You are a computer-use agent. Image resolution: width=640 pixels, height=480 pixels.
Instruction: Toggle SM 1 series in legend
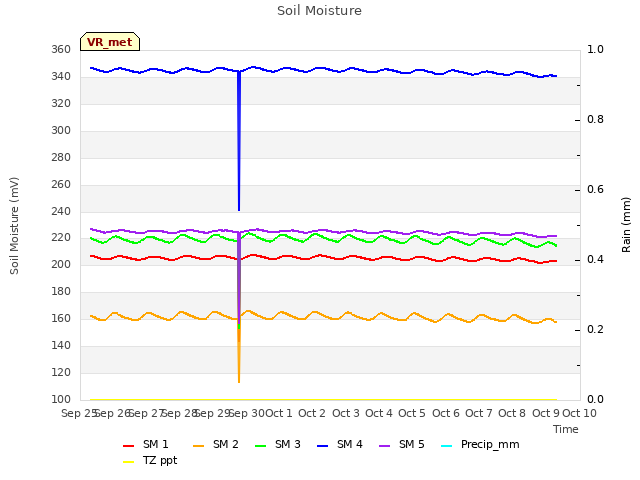coord(145,444)
